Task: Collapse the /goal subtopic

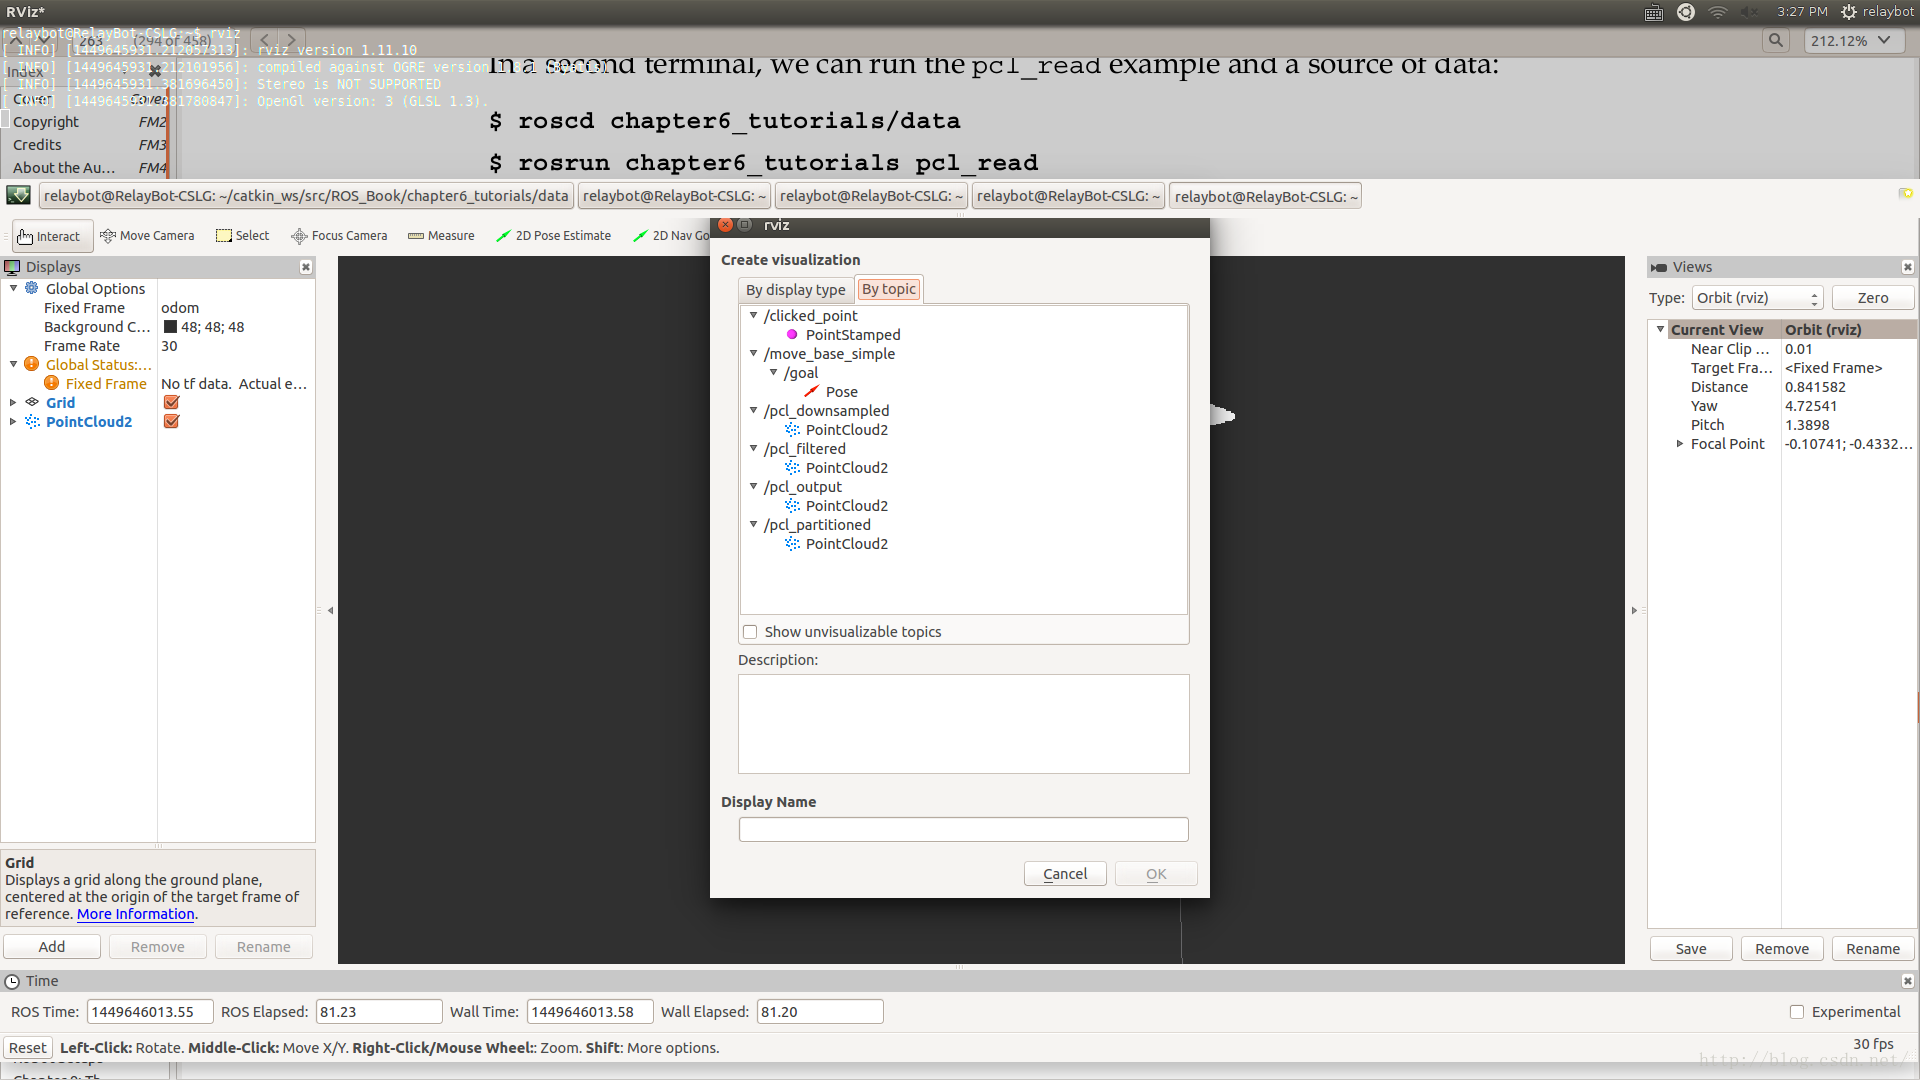Action: pos(773,372)
